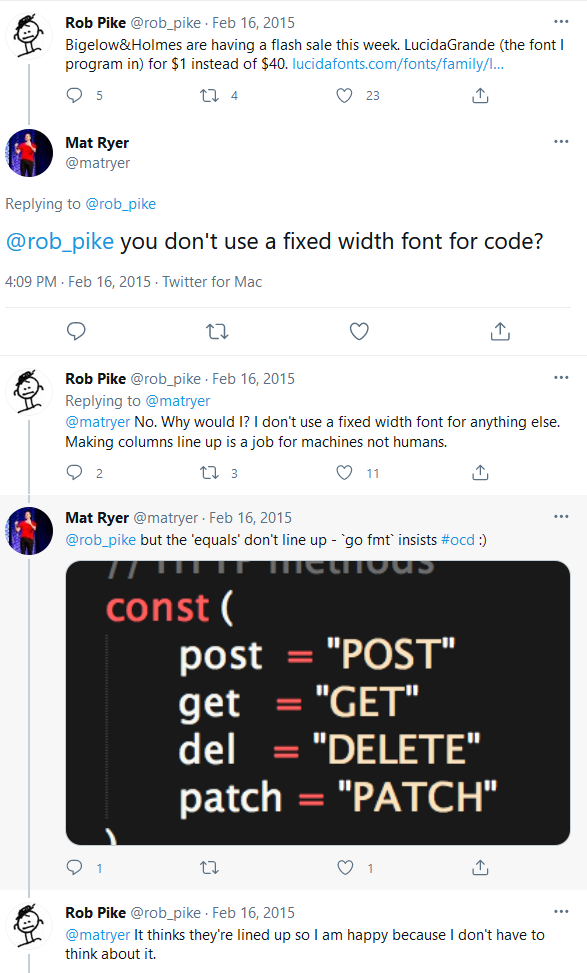
Task: Like the tweet with 23 likes
Action: (344, 96)
